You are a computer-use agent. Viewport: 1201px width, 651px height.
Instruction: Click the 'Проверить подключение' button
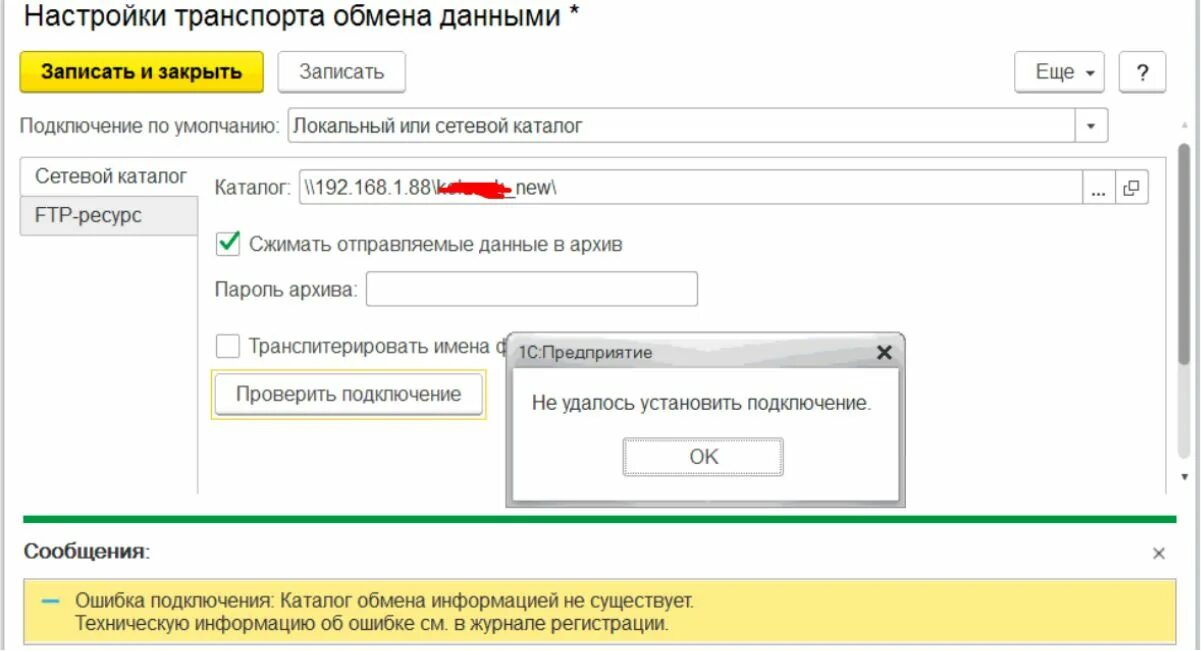pos(348,394)
